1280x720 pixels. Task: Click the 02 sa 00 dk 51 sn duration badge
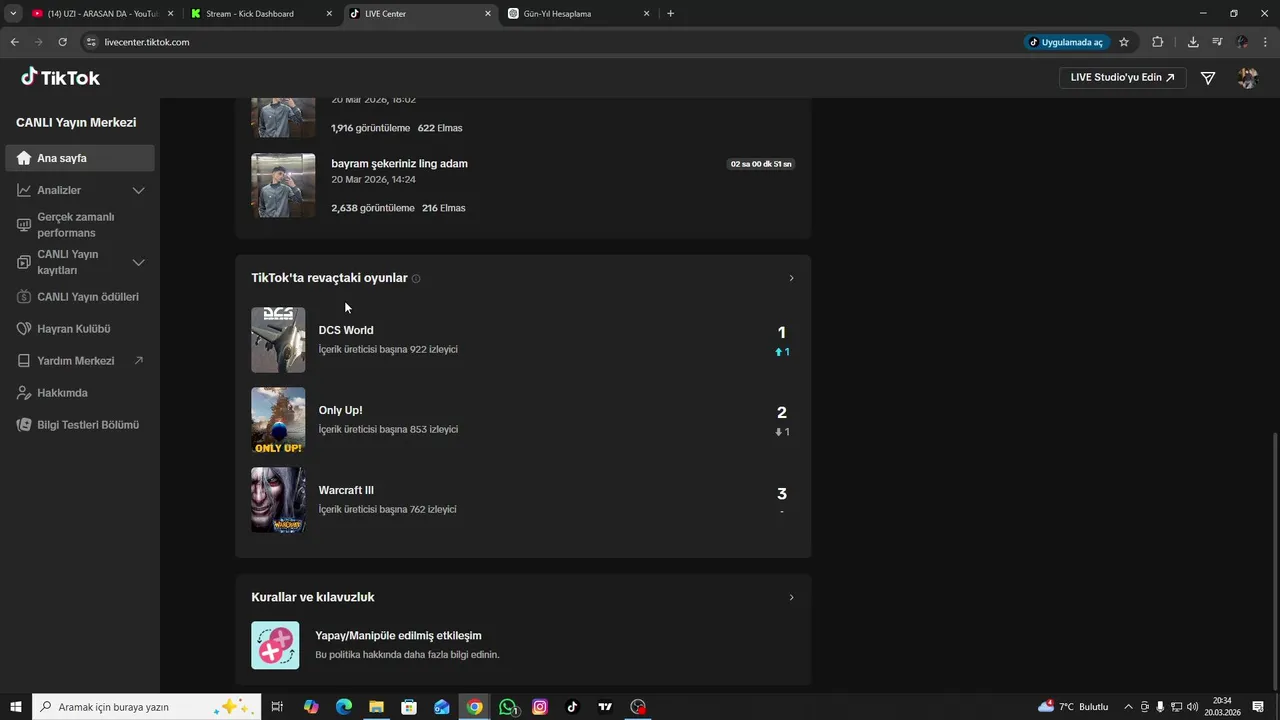761,164
